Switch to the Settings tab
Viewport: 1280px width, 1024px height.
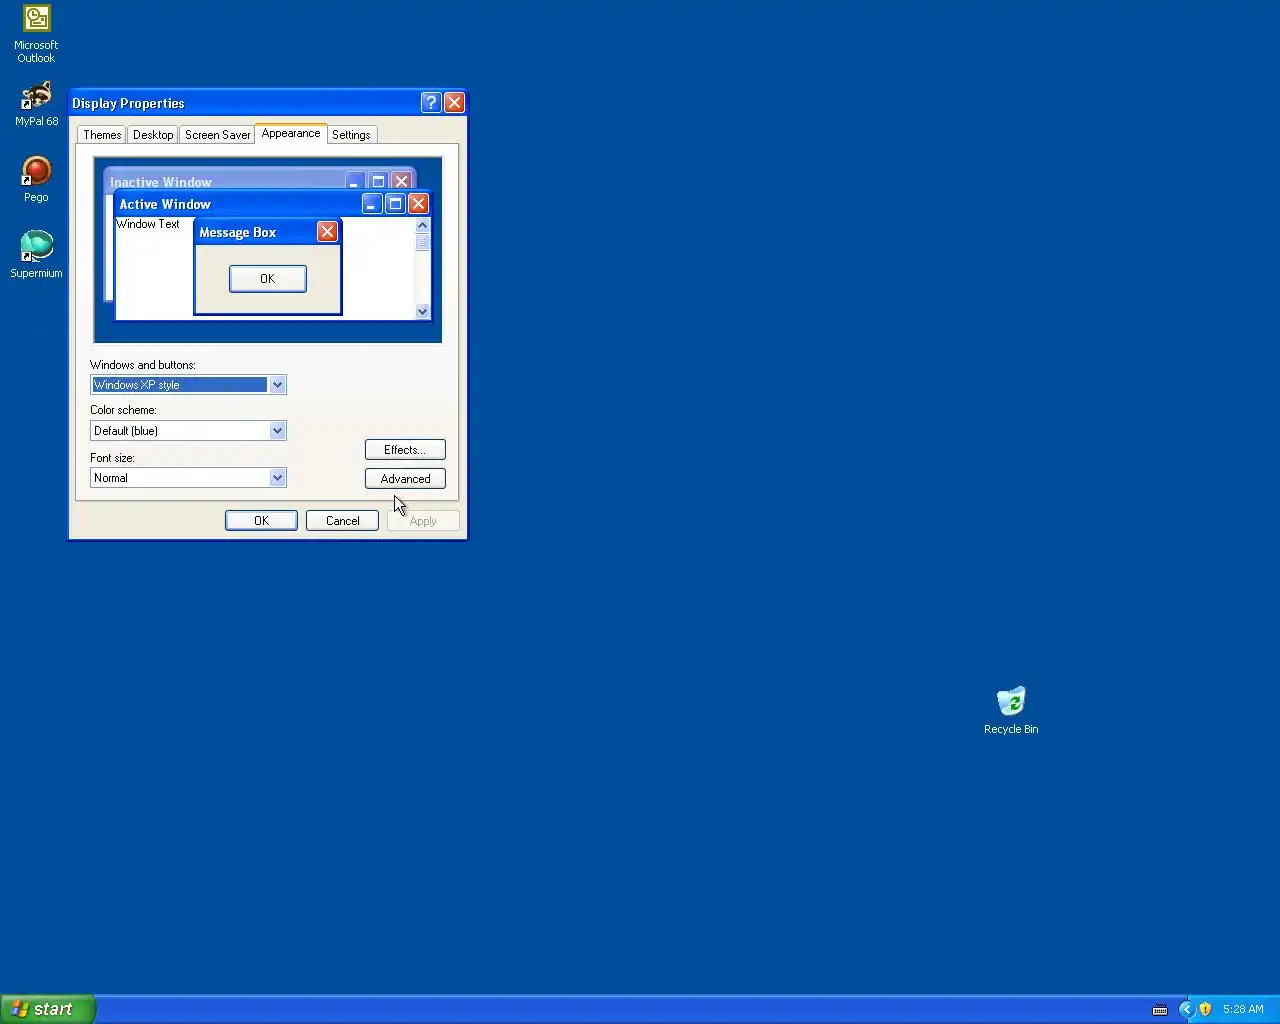(x=351, y=135)
